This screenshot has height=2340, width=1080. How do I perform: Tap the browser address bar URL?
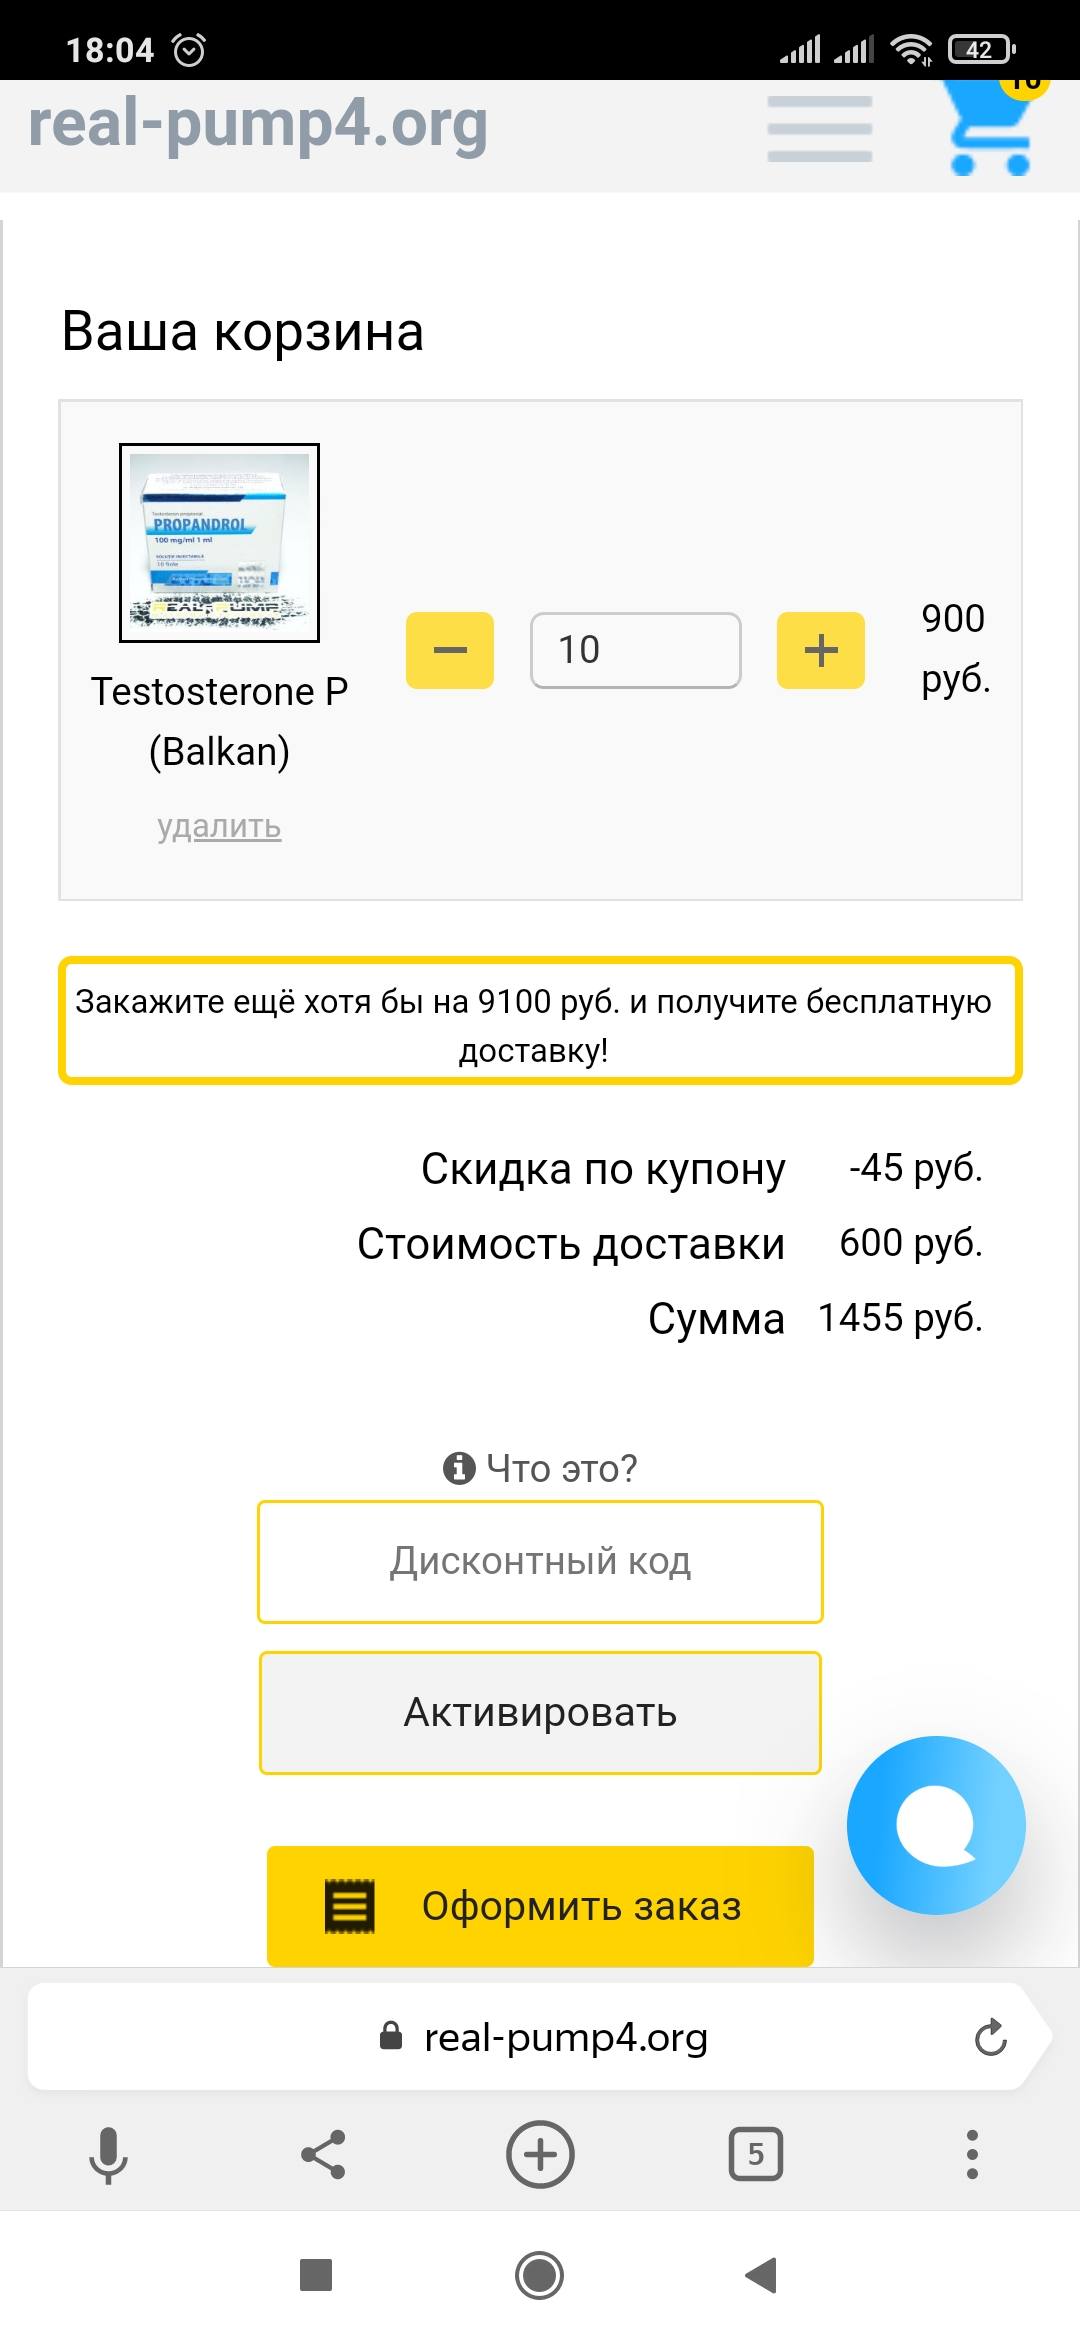click(x=566, y=2037)
